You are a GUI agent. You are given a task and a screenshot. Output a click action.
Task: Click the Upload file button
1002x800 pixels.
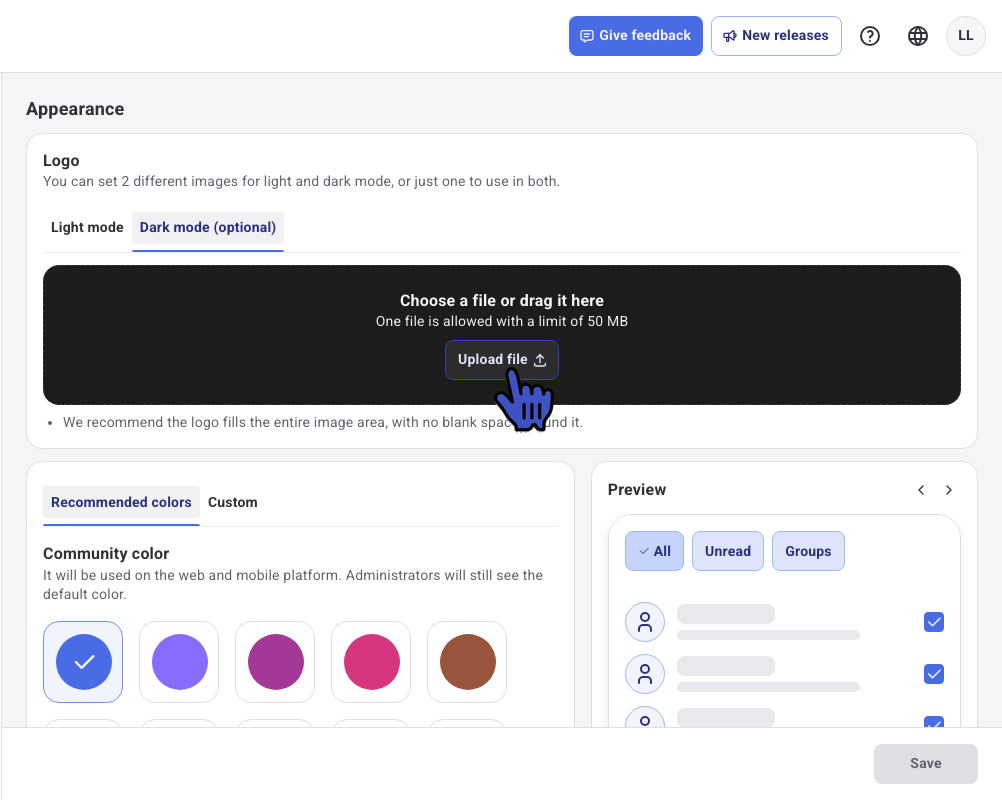click(x=502, y=360)
